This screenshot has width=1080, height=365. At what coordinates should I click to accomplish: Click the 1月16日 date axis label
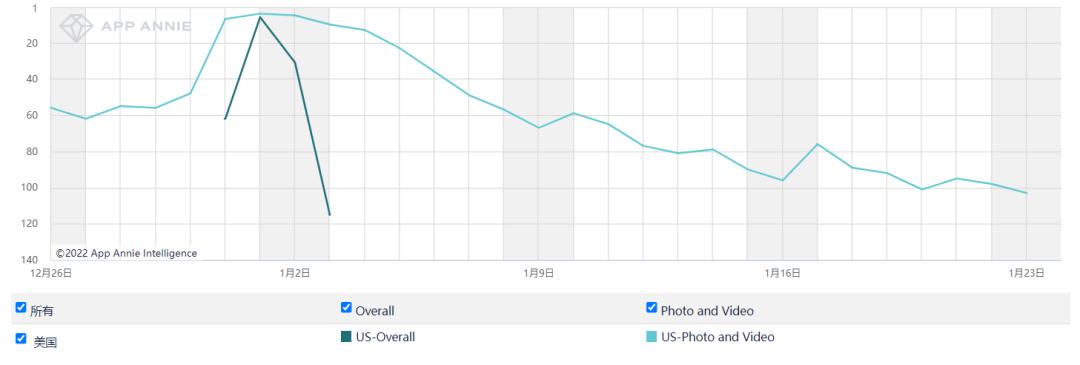click(x=782, y=273)
